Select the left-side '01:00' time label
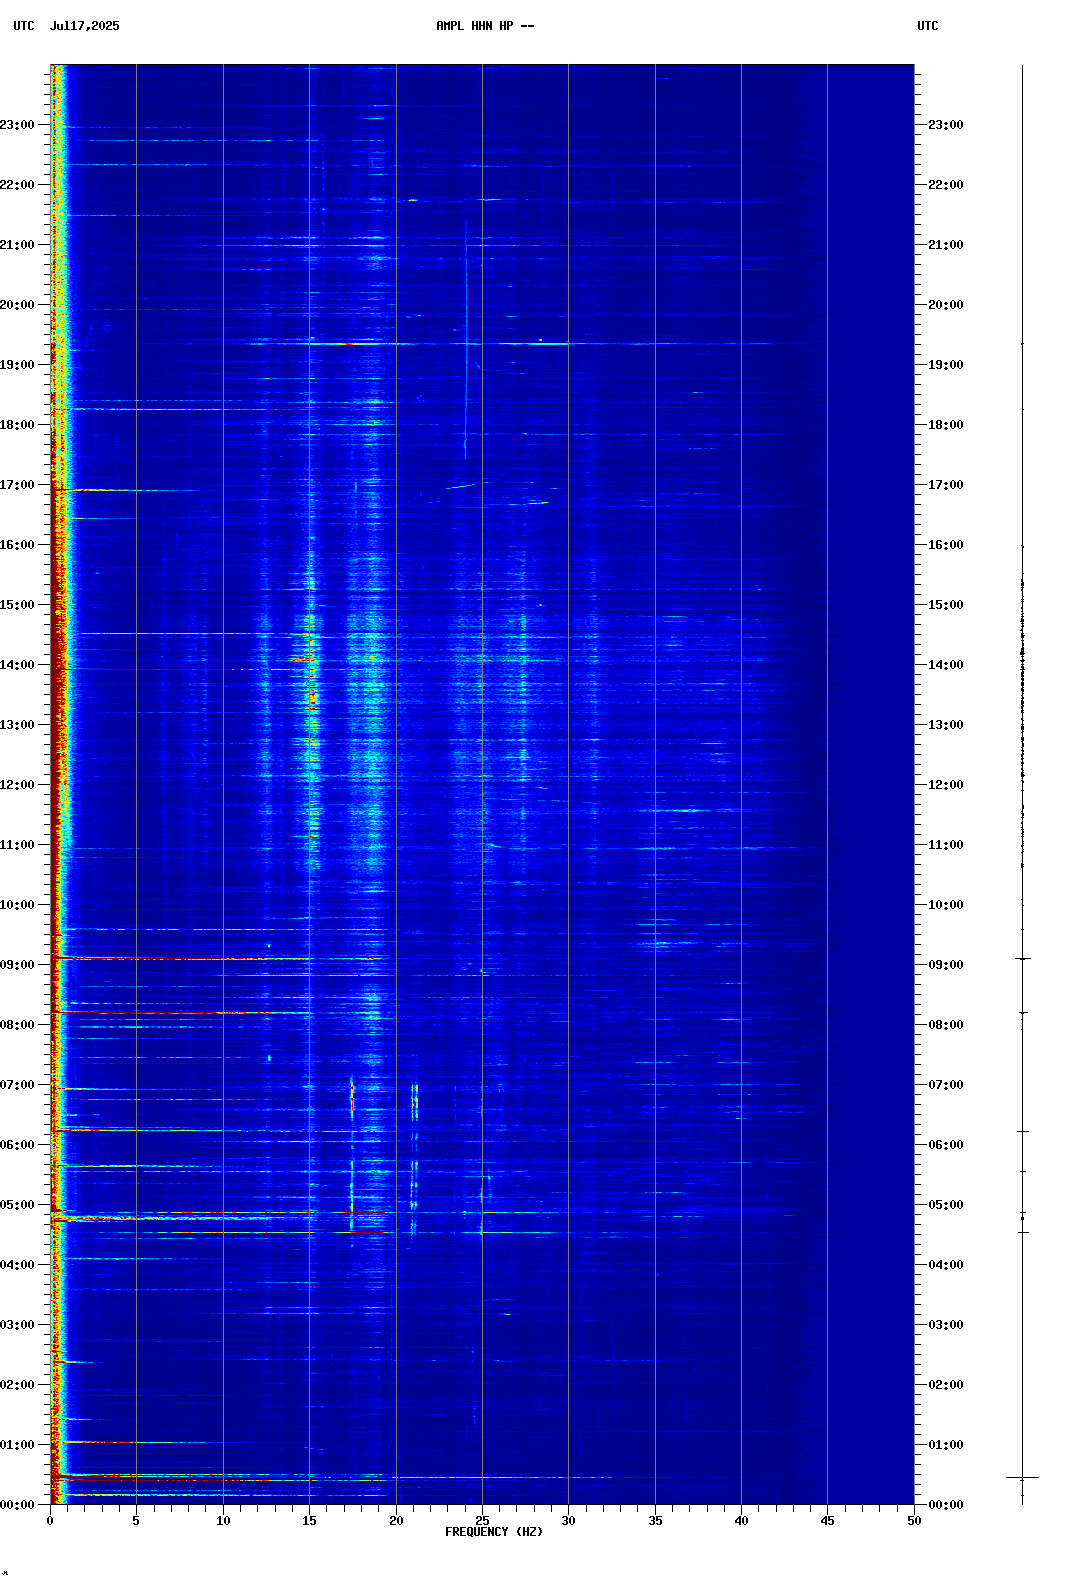1066x1584 pixels. pyautogui.click(x=17, y=1445)
